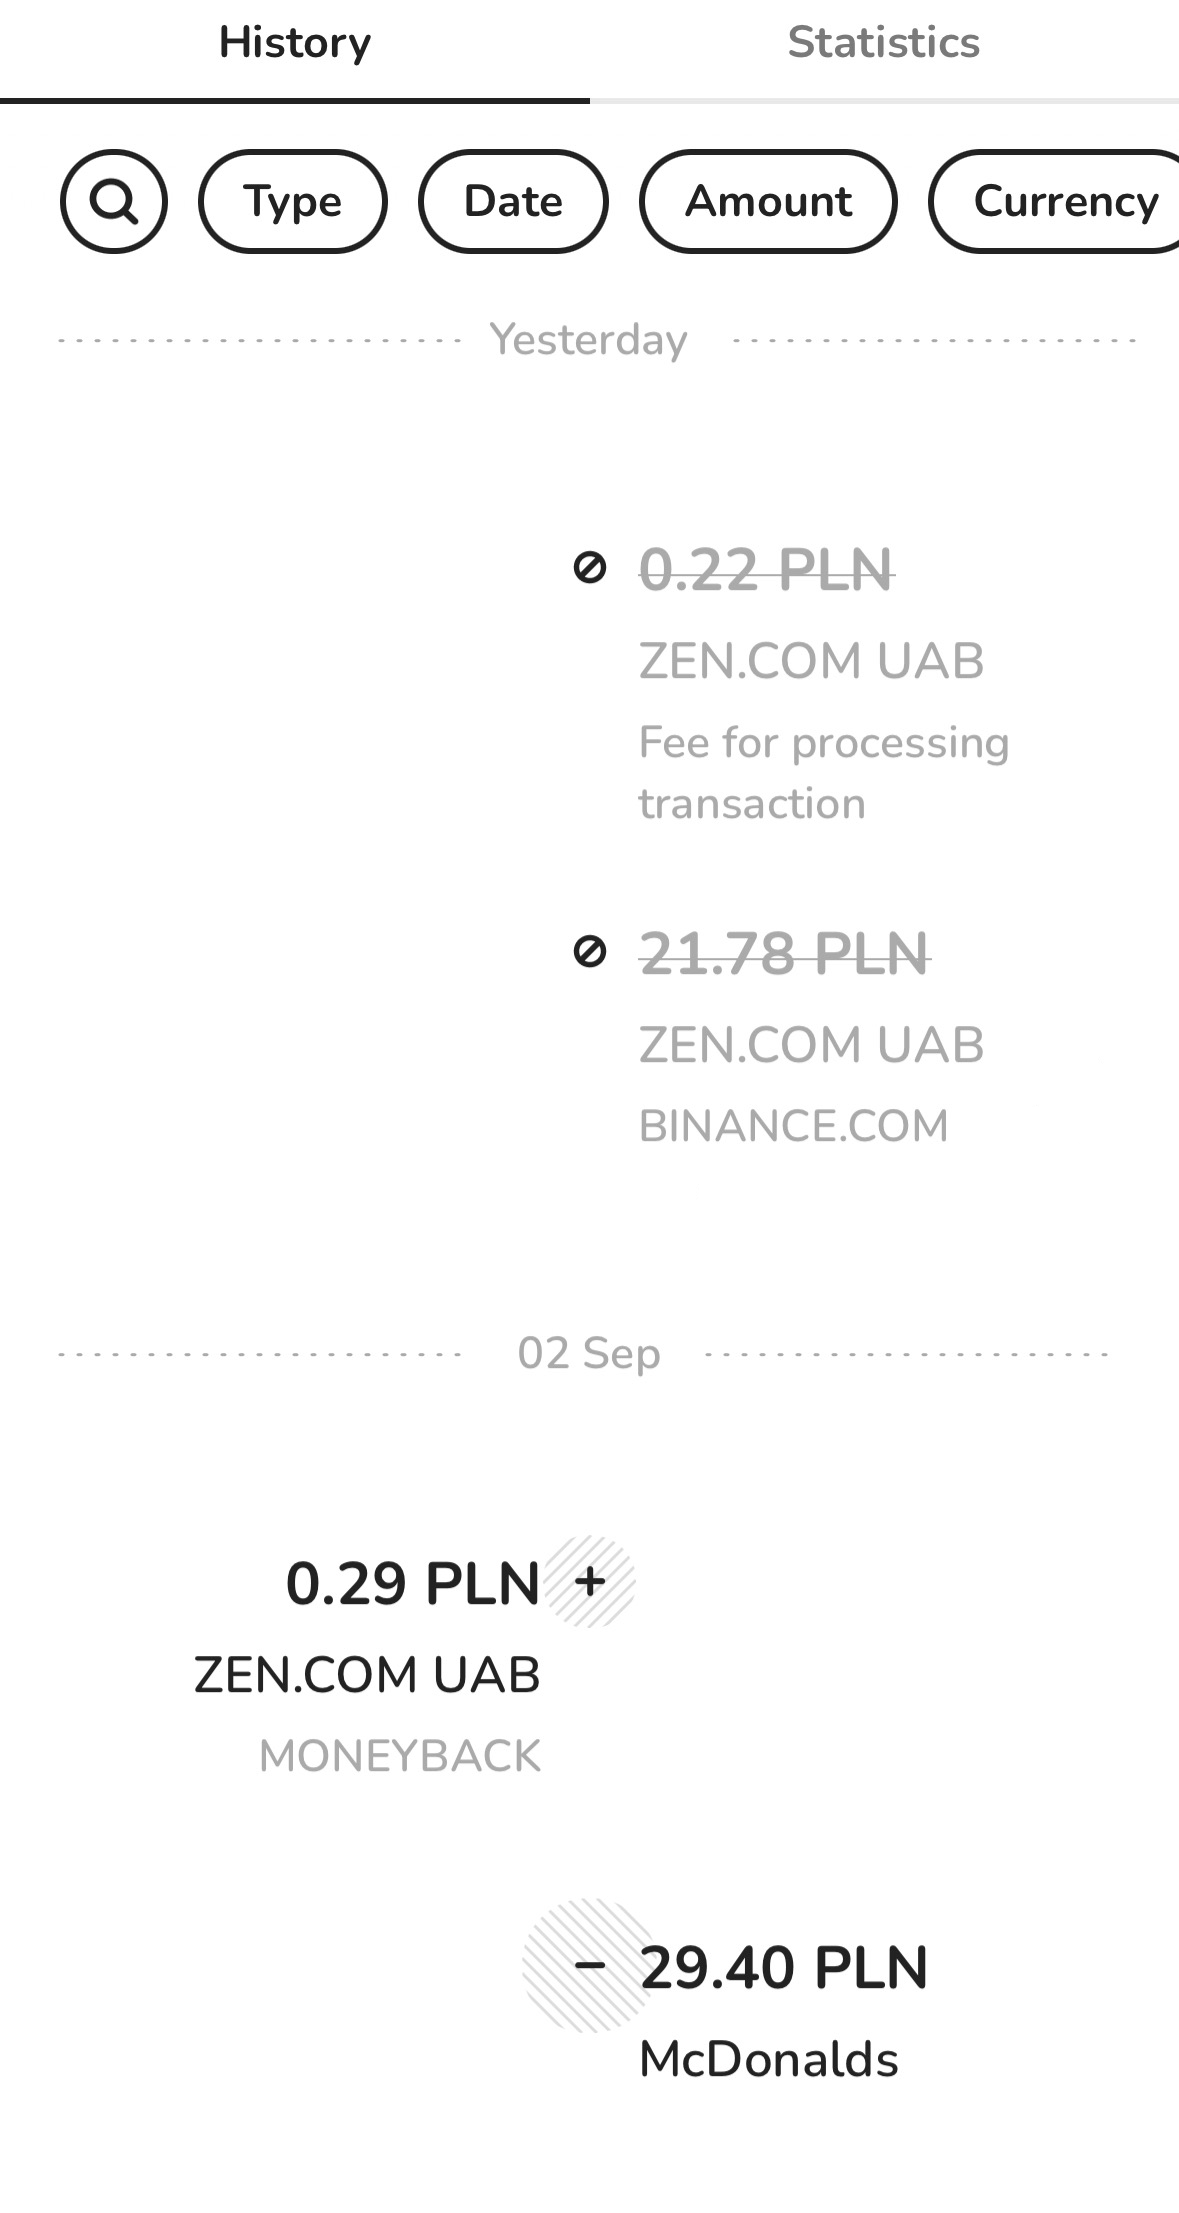Open the 0.29 PLN moneyback transaction
Viewport: 1179px width, 2213px height.
[413, 1583]
